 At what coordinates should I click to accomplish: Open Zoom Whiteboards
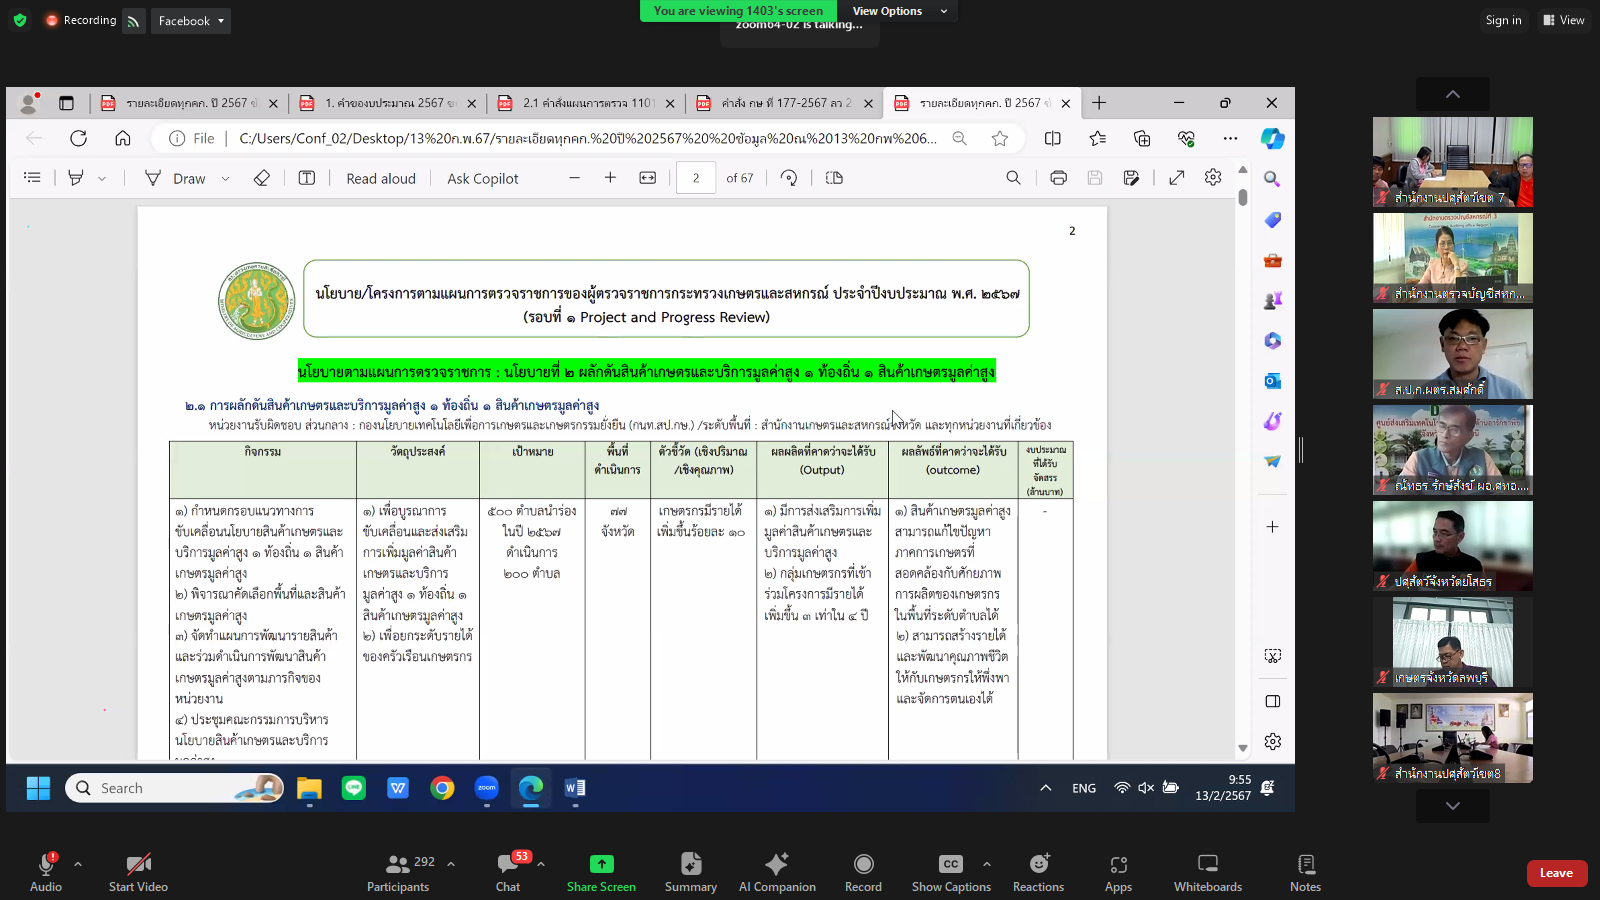1208,872
